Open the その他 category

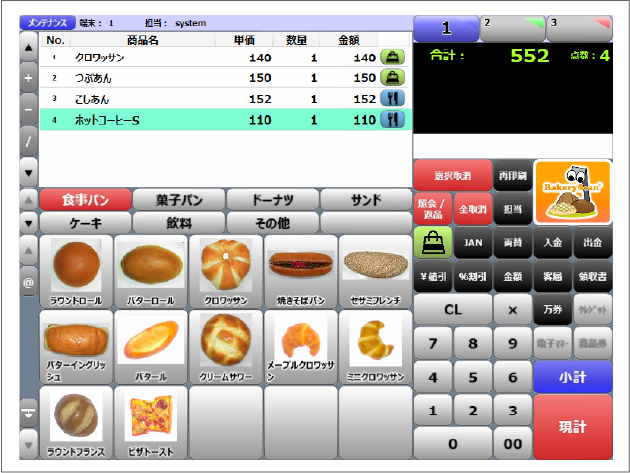pyautogui.click(x=273, y=223)
